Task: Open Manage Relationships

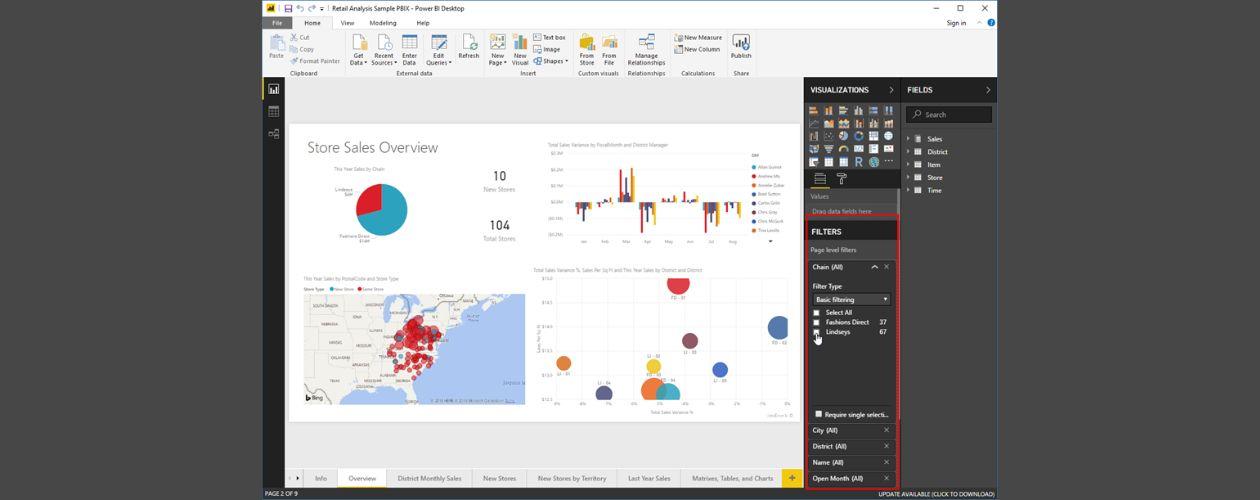Action: tap(646, 49)
